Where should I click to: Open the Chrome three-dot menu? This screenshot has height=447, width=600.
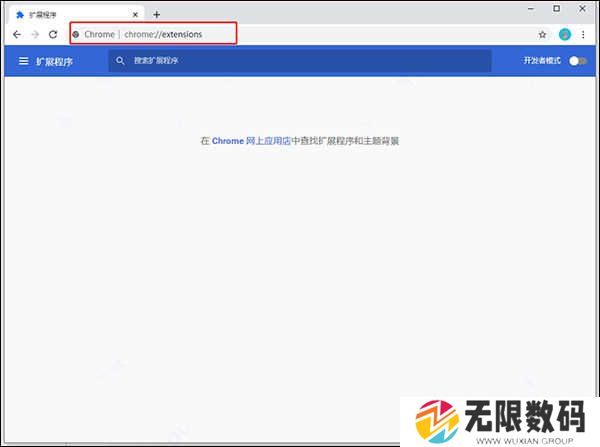point(583,34)
